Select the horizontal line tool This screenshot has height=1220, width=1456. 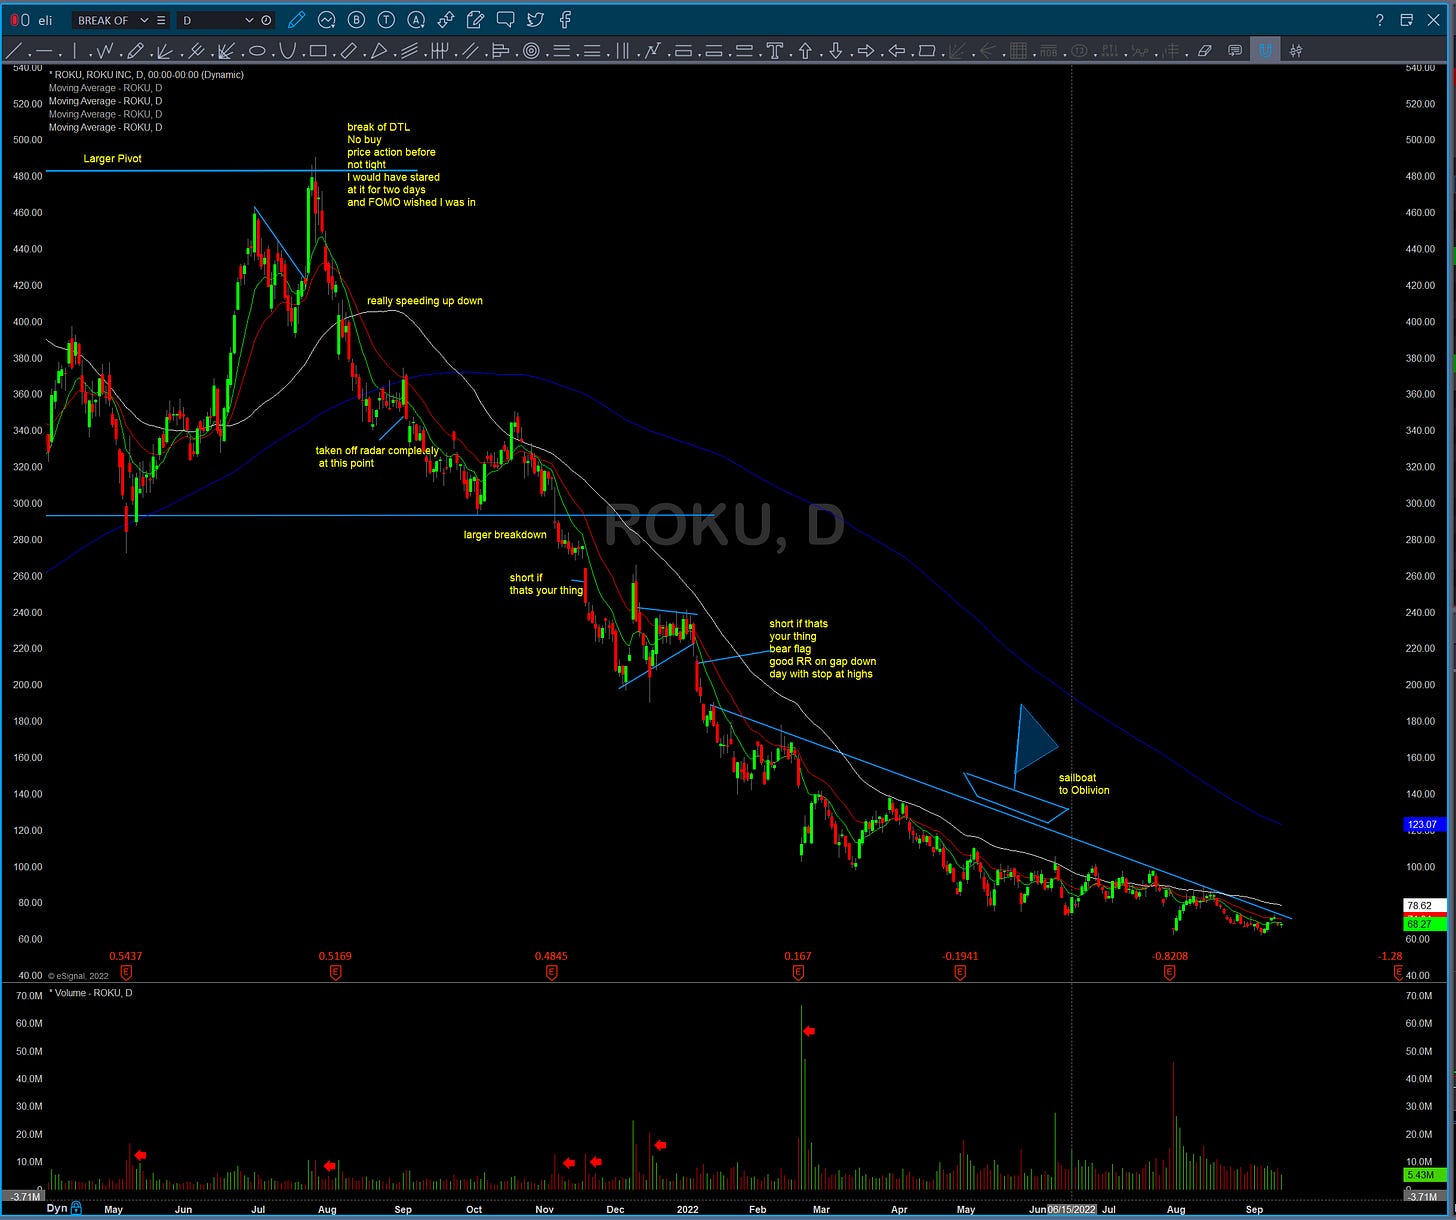pyautogui.click(x=44, y=50)
